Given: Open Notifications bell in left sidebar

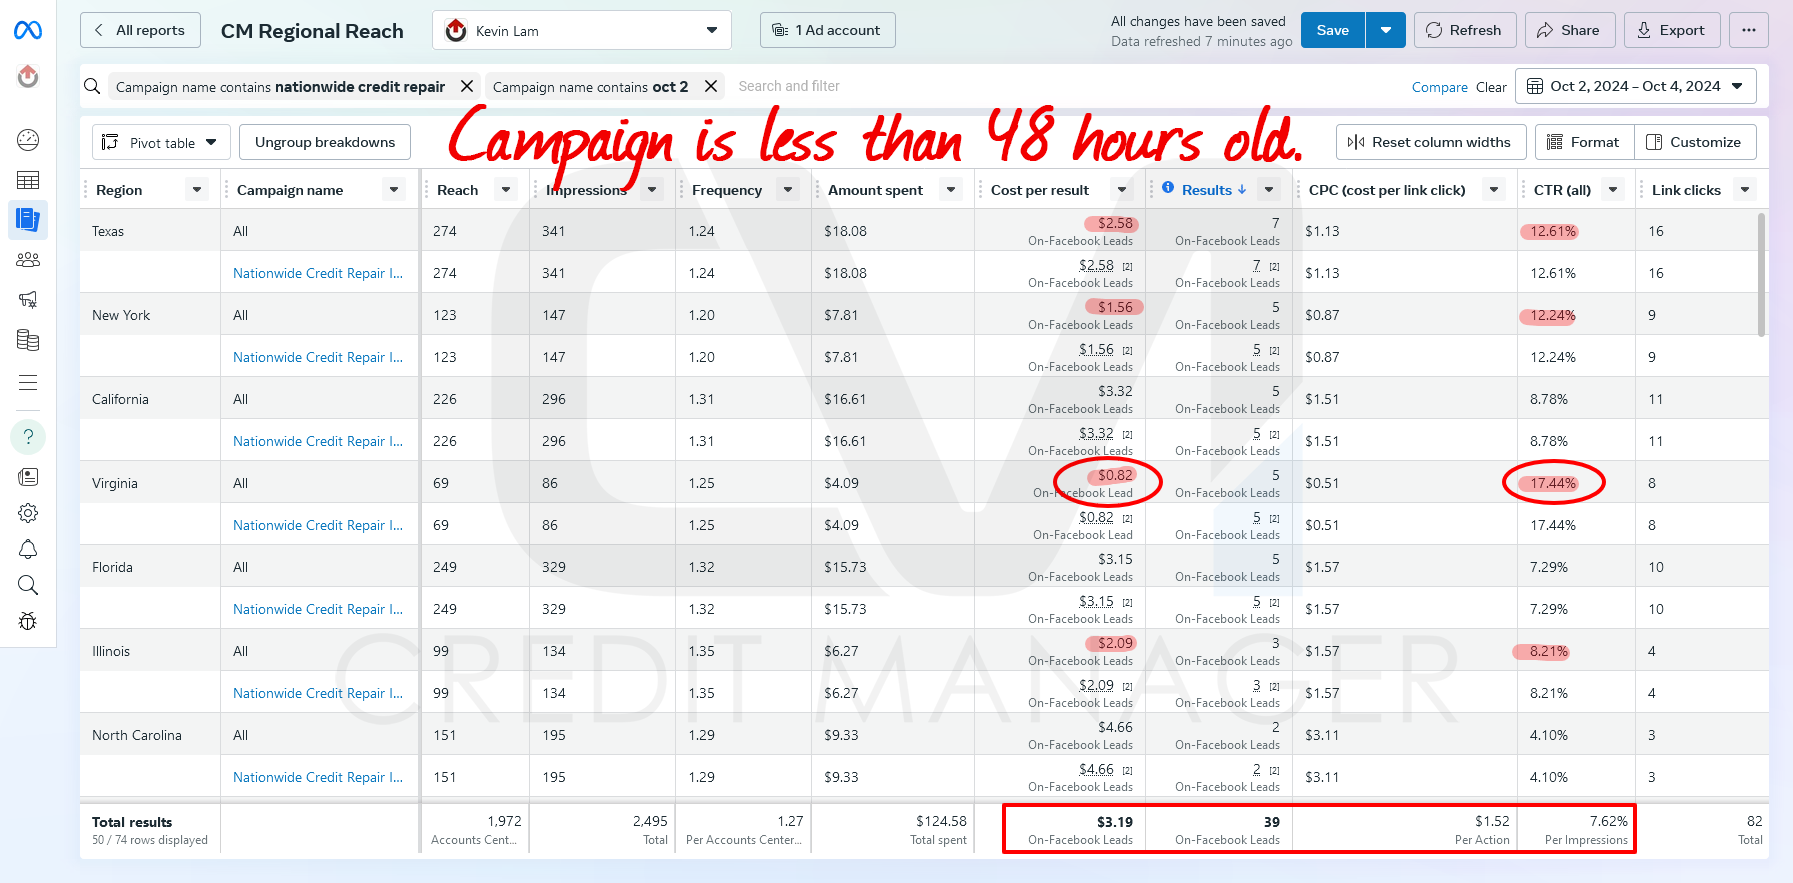Looking at the screenshot, I should (x=28, y=549).
